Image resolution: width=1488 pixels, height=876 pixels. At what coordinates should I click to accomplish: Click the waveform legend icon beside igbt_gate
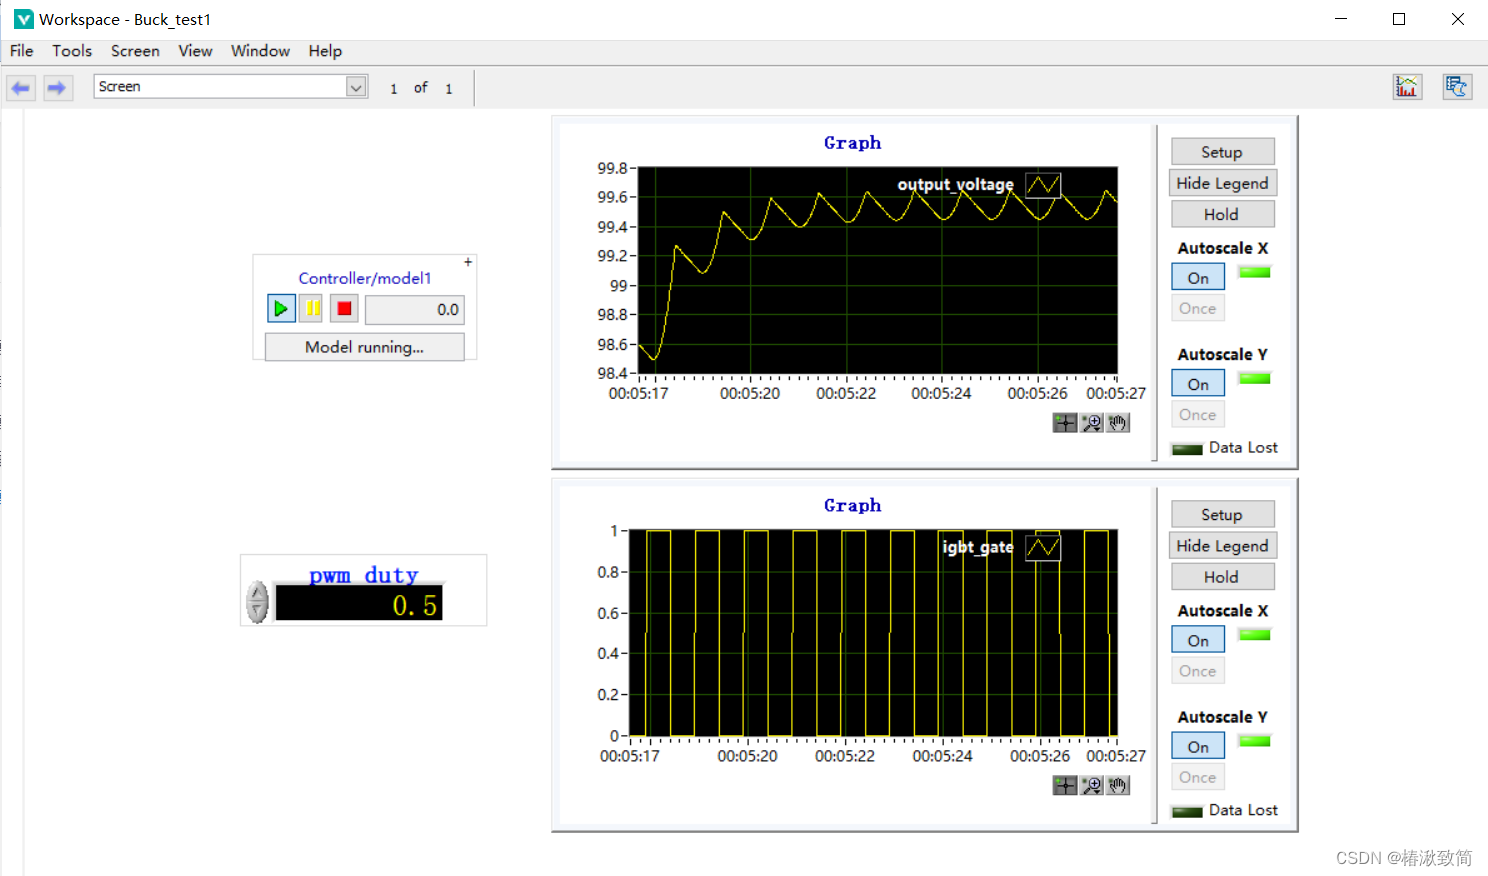coord(1042,547)
